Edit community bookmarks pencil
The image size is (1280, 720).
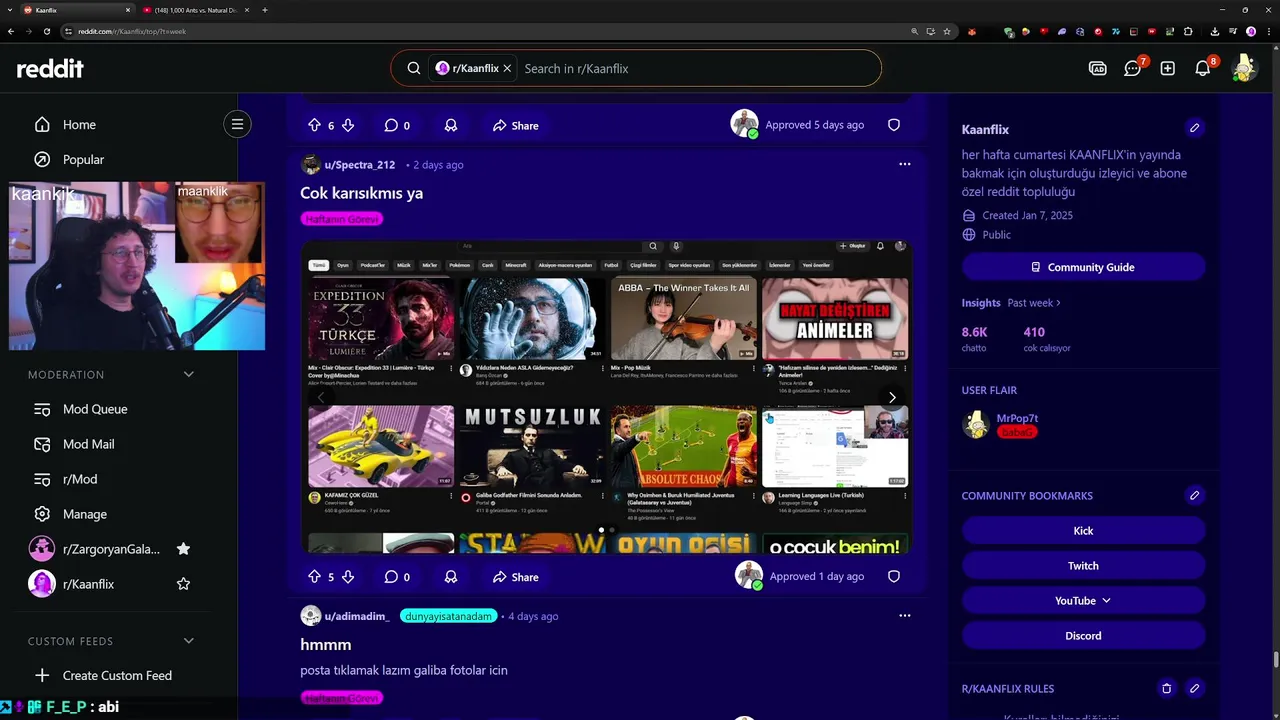(1194, 496)
